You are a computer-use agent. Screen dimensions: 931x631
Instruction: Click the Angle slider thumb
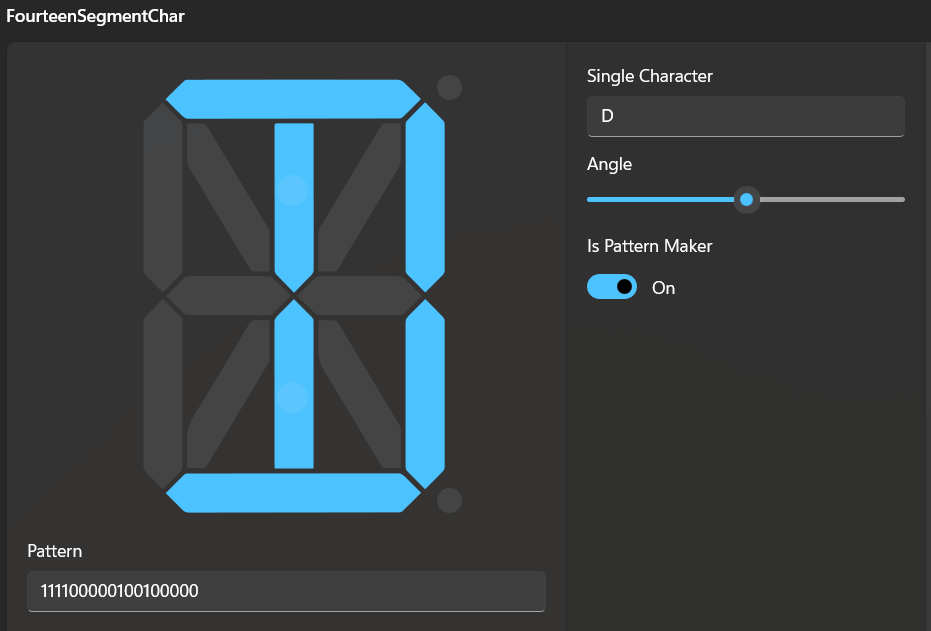click(x=746, y=199)
